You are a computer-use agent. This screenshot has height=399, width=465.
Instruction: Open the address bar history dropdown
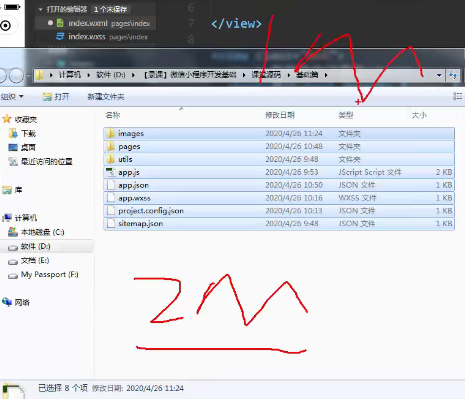tap(439, 75)
